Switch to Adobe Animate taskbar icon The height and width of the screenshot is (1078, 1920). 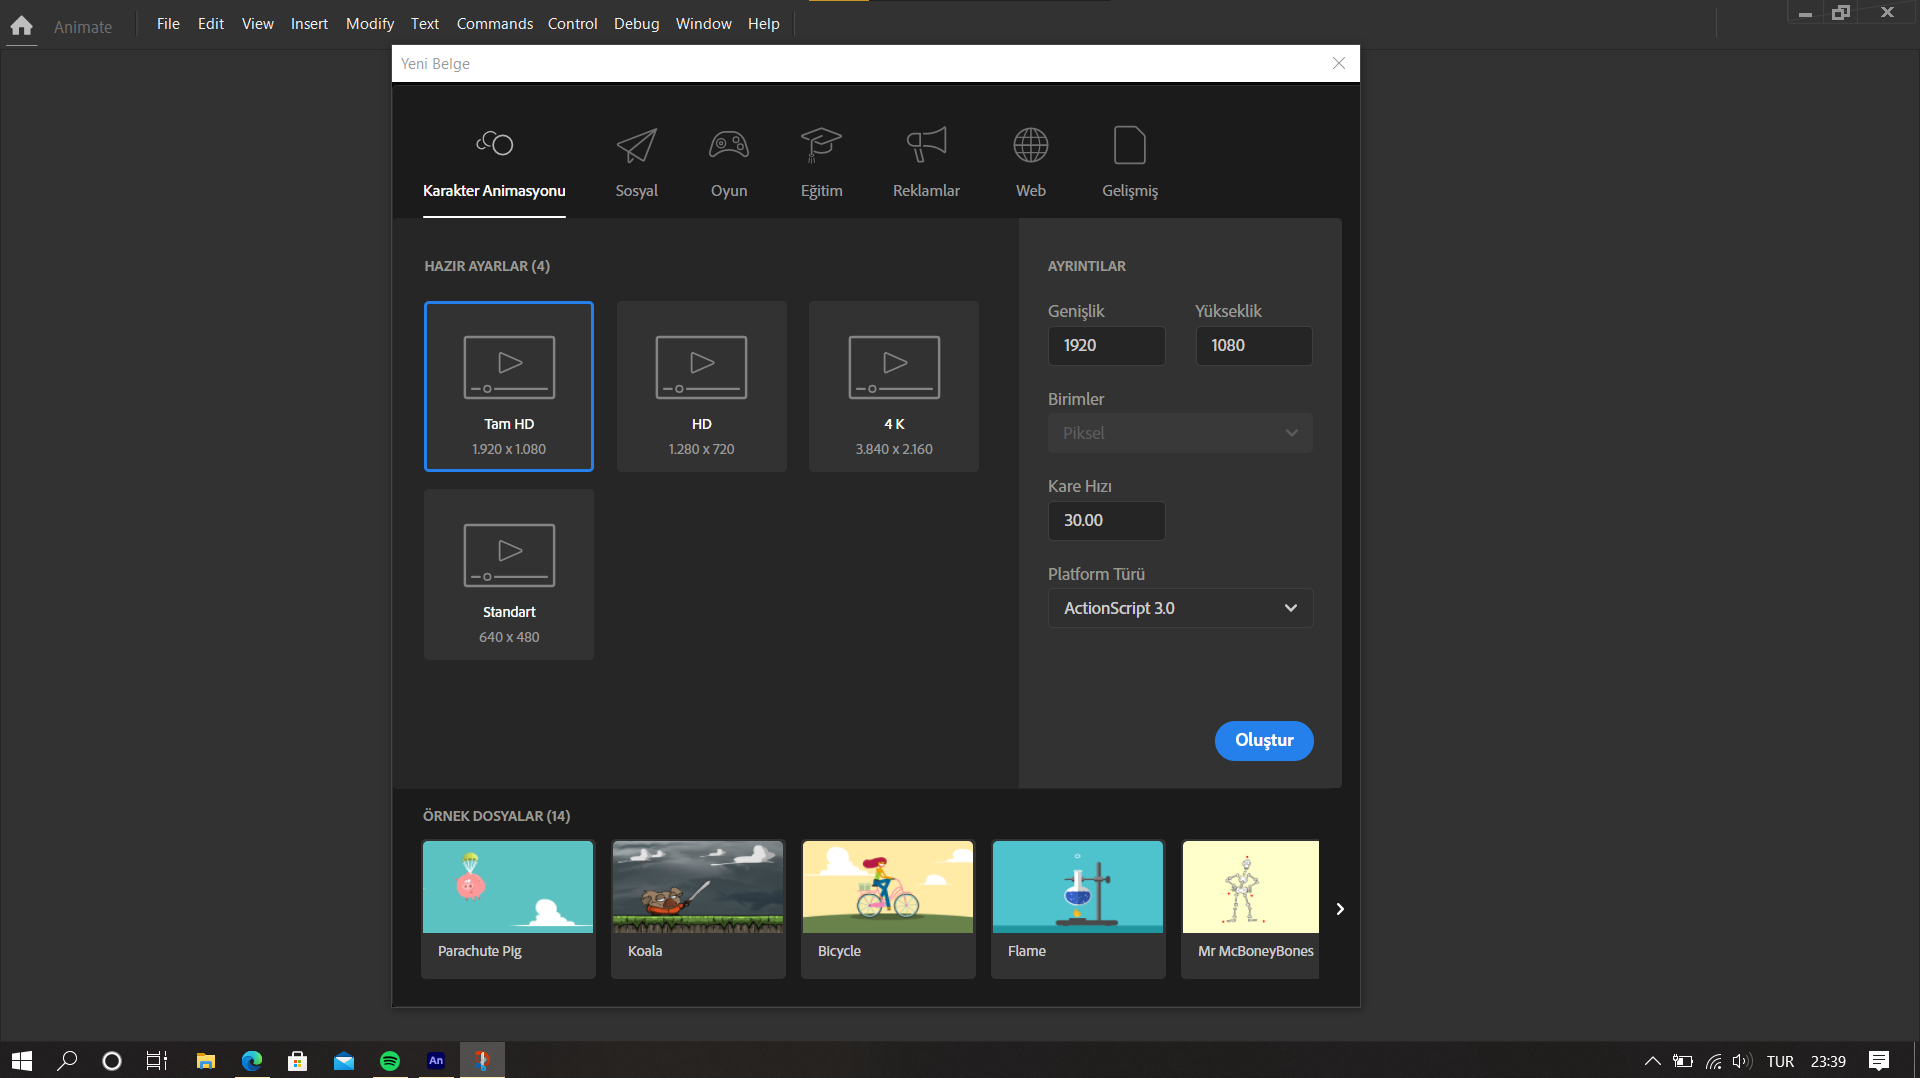pos(436,1061)
